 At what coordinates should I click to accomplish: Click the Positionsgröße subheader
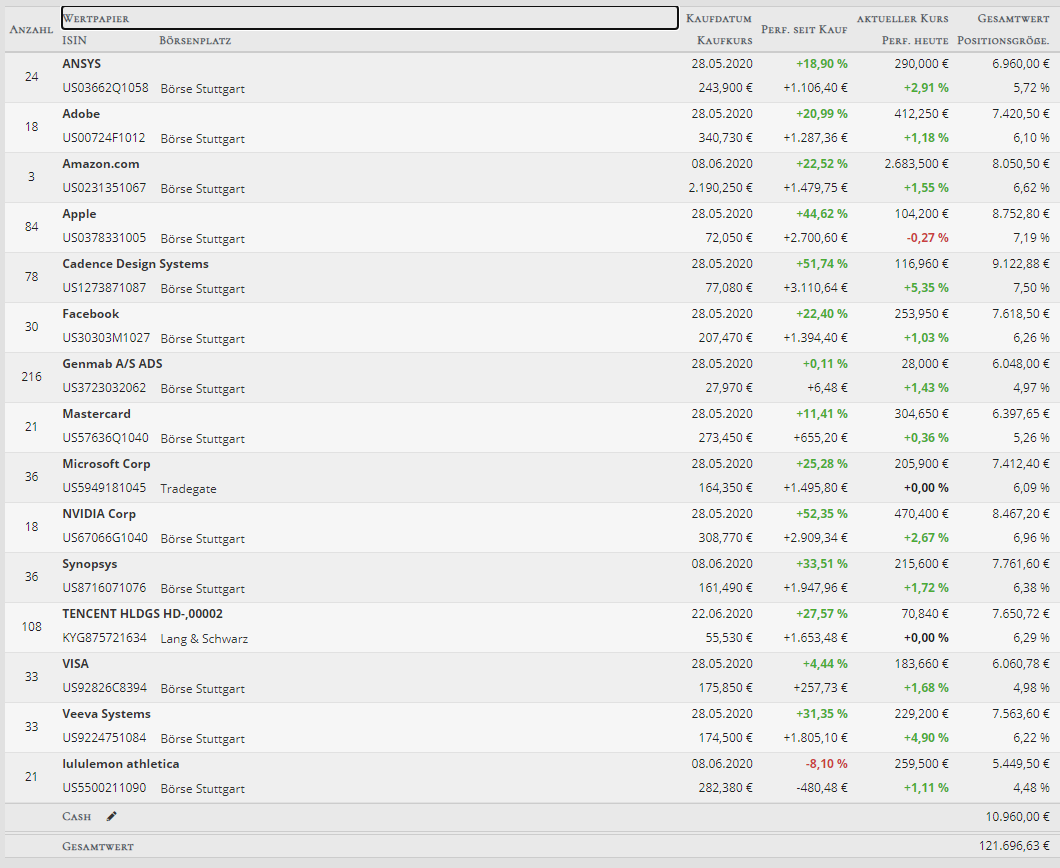[x=1003, y=41]
